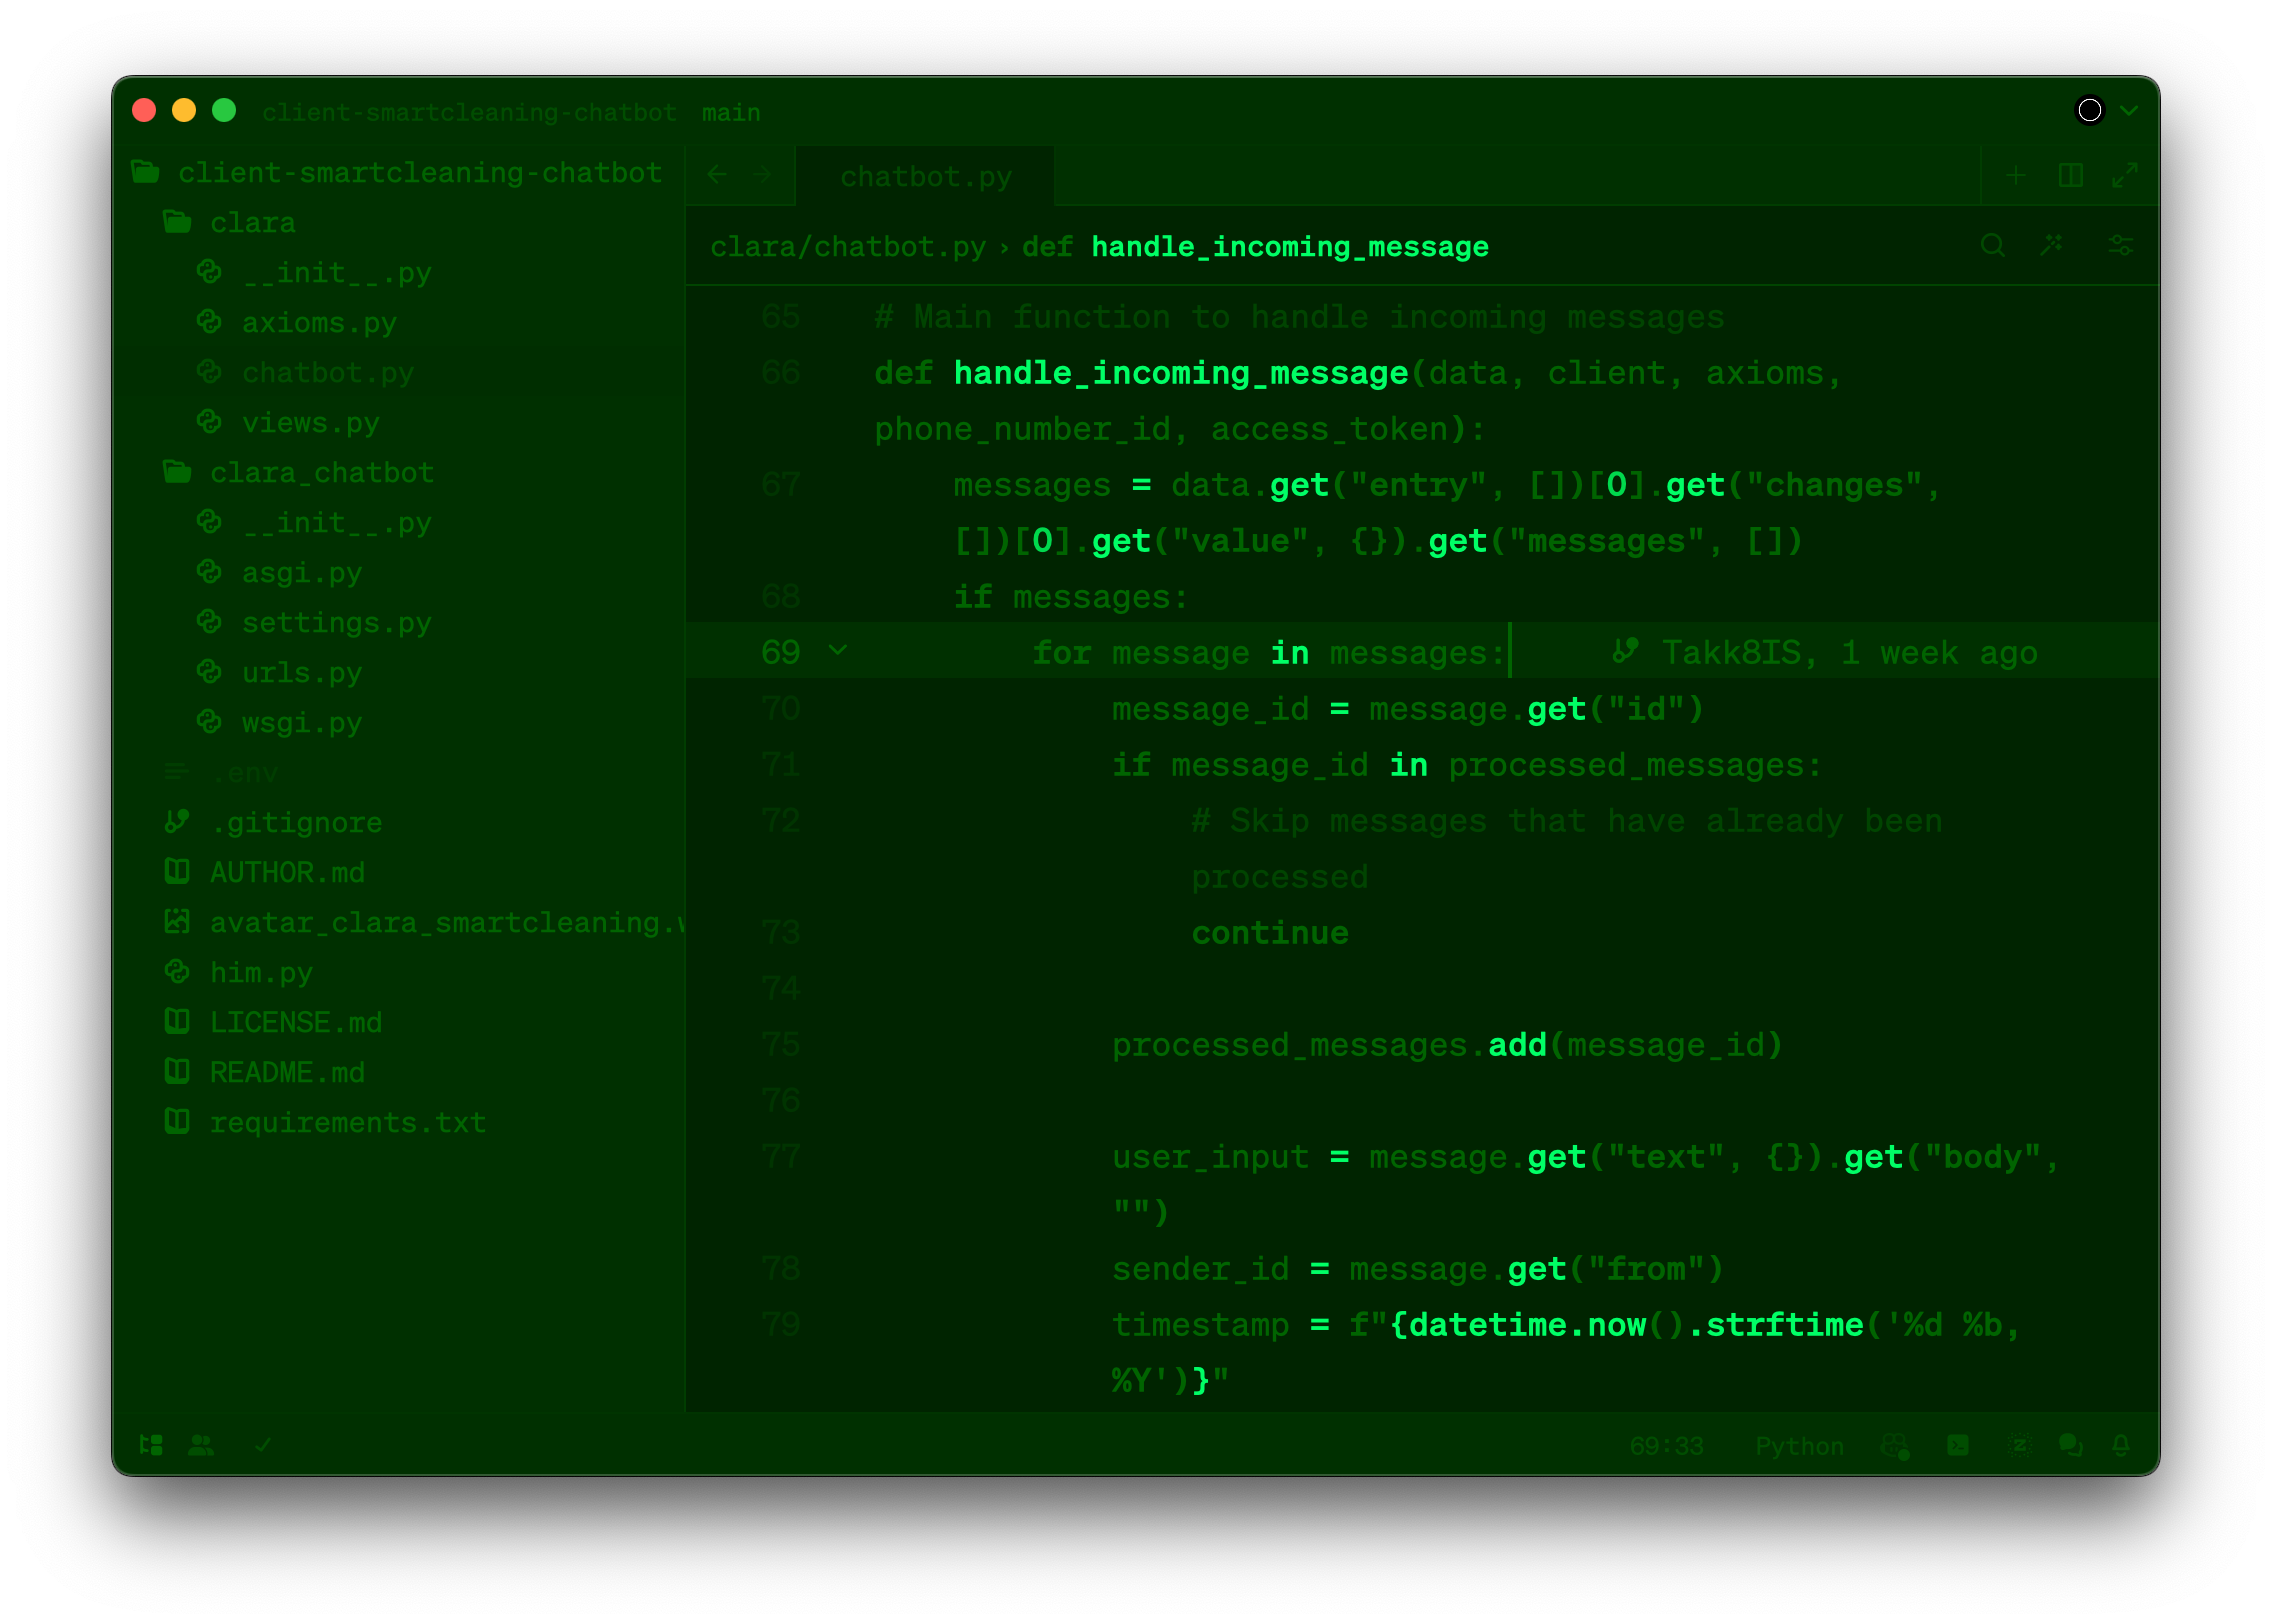Toggle editor controls sliders icon
2272x1624 pixels.
coord(2120,246)
